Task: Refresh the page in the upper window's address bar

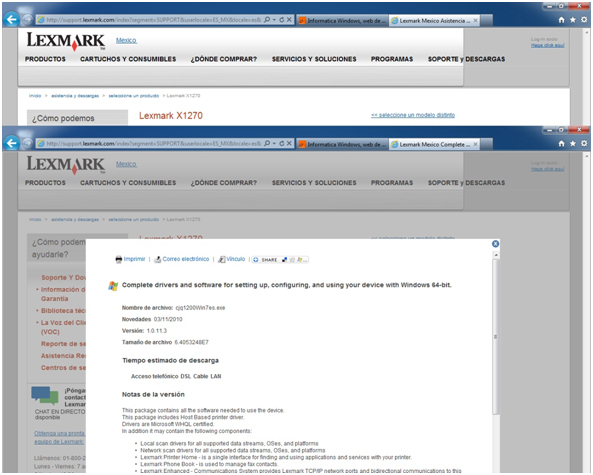Action: coord(282,20)
